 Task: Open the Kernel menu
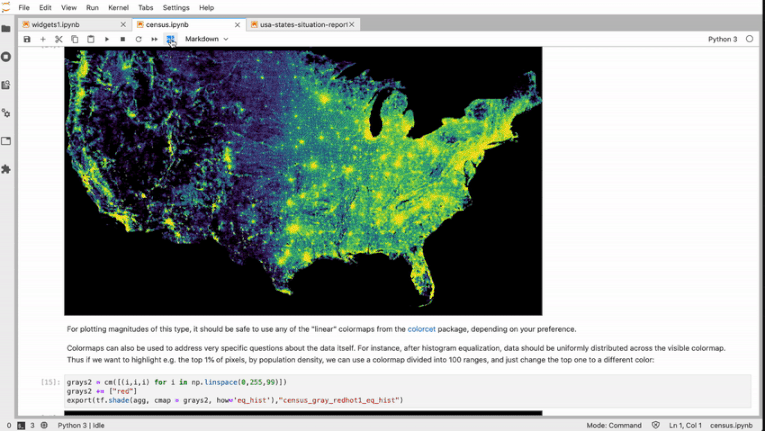point(119,8)
